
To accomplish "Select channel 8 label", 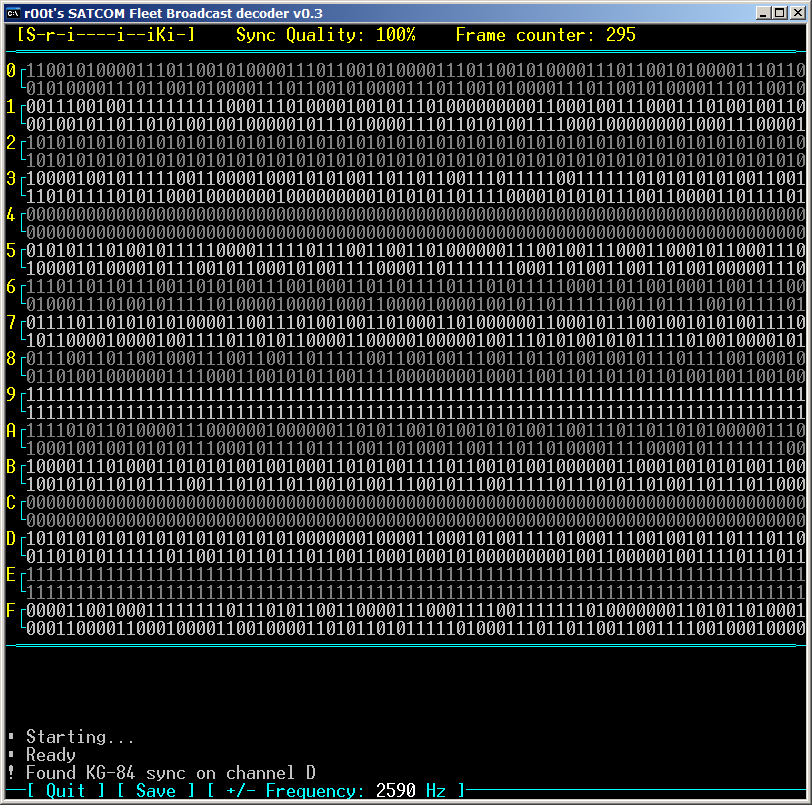I will (11, 358).
